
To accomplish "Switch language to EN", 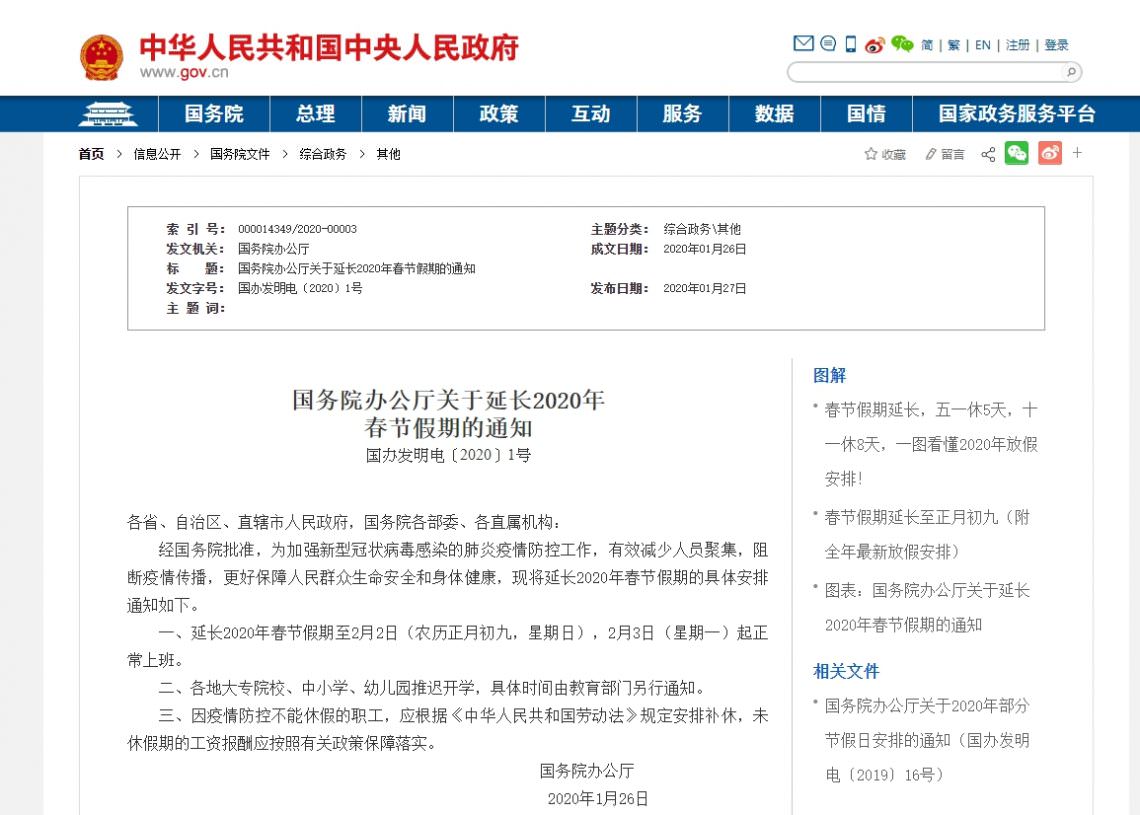I will tap(983, 45).
